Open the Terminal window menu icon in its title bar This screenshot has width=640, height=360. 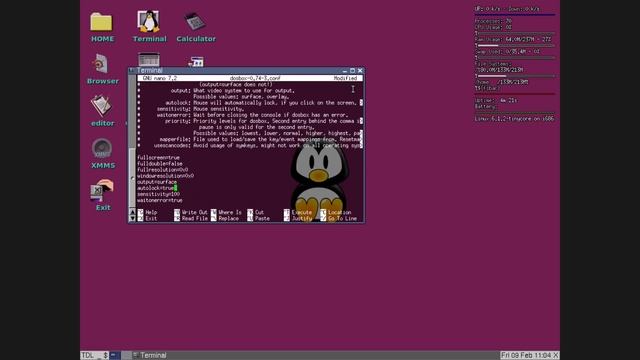point(131,70)
